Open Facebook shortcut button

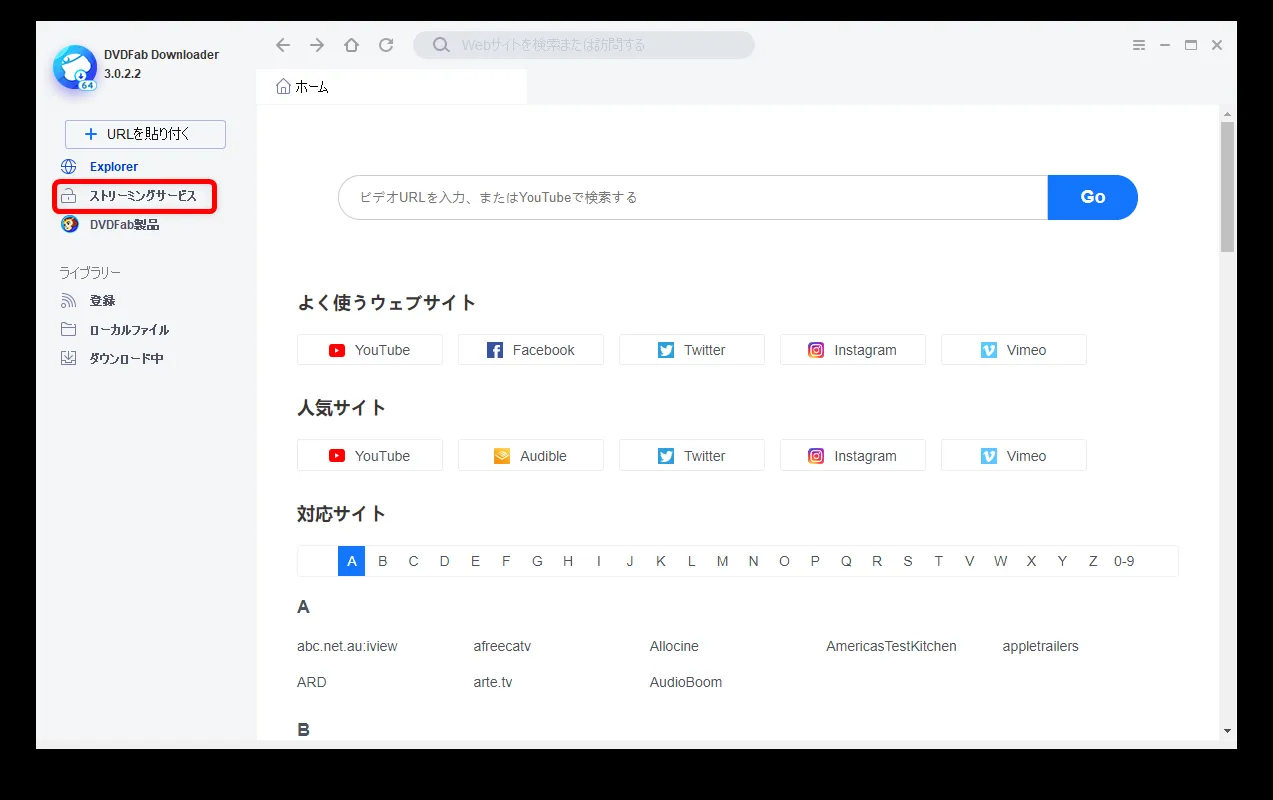pyautogui.click(x=531, y=350)
